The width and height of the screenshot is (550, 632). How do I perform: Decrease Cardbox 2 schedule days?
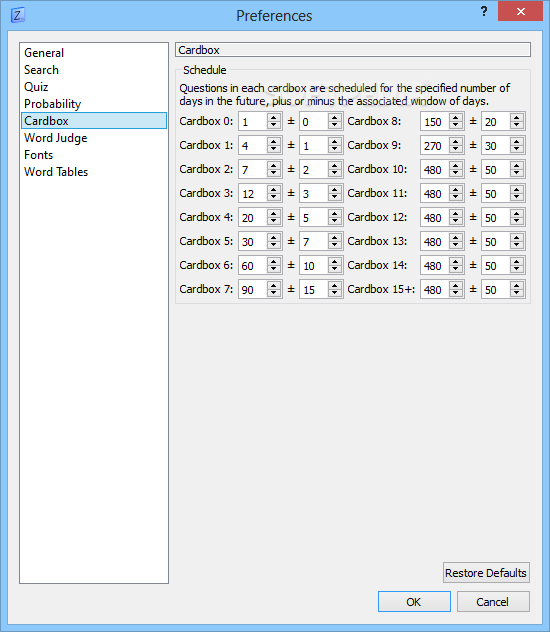(x=274, y=173)
